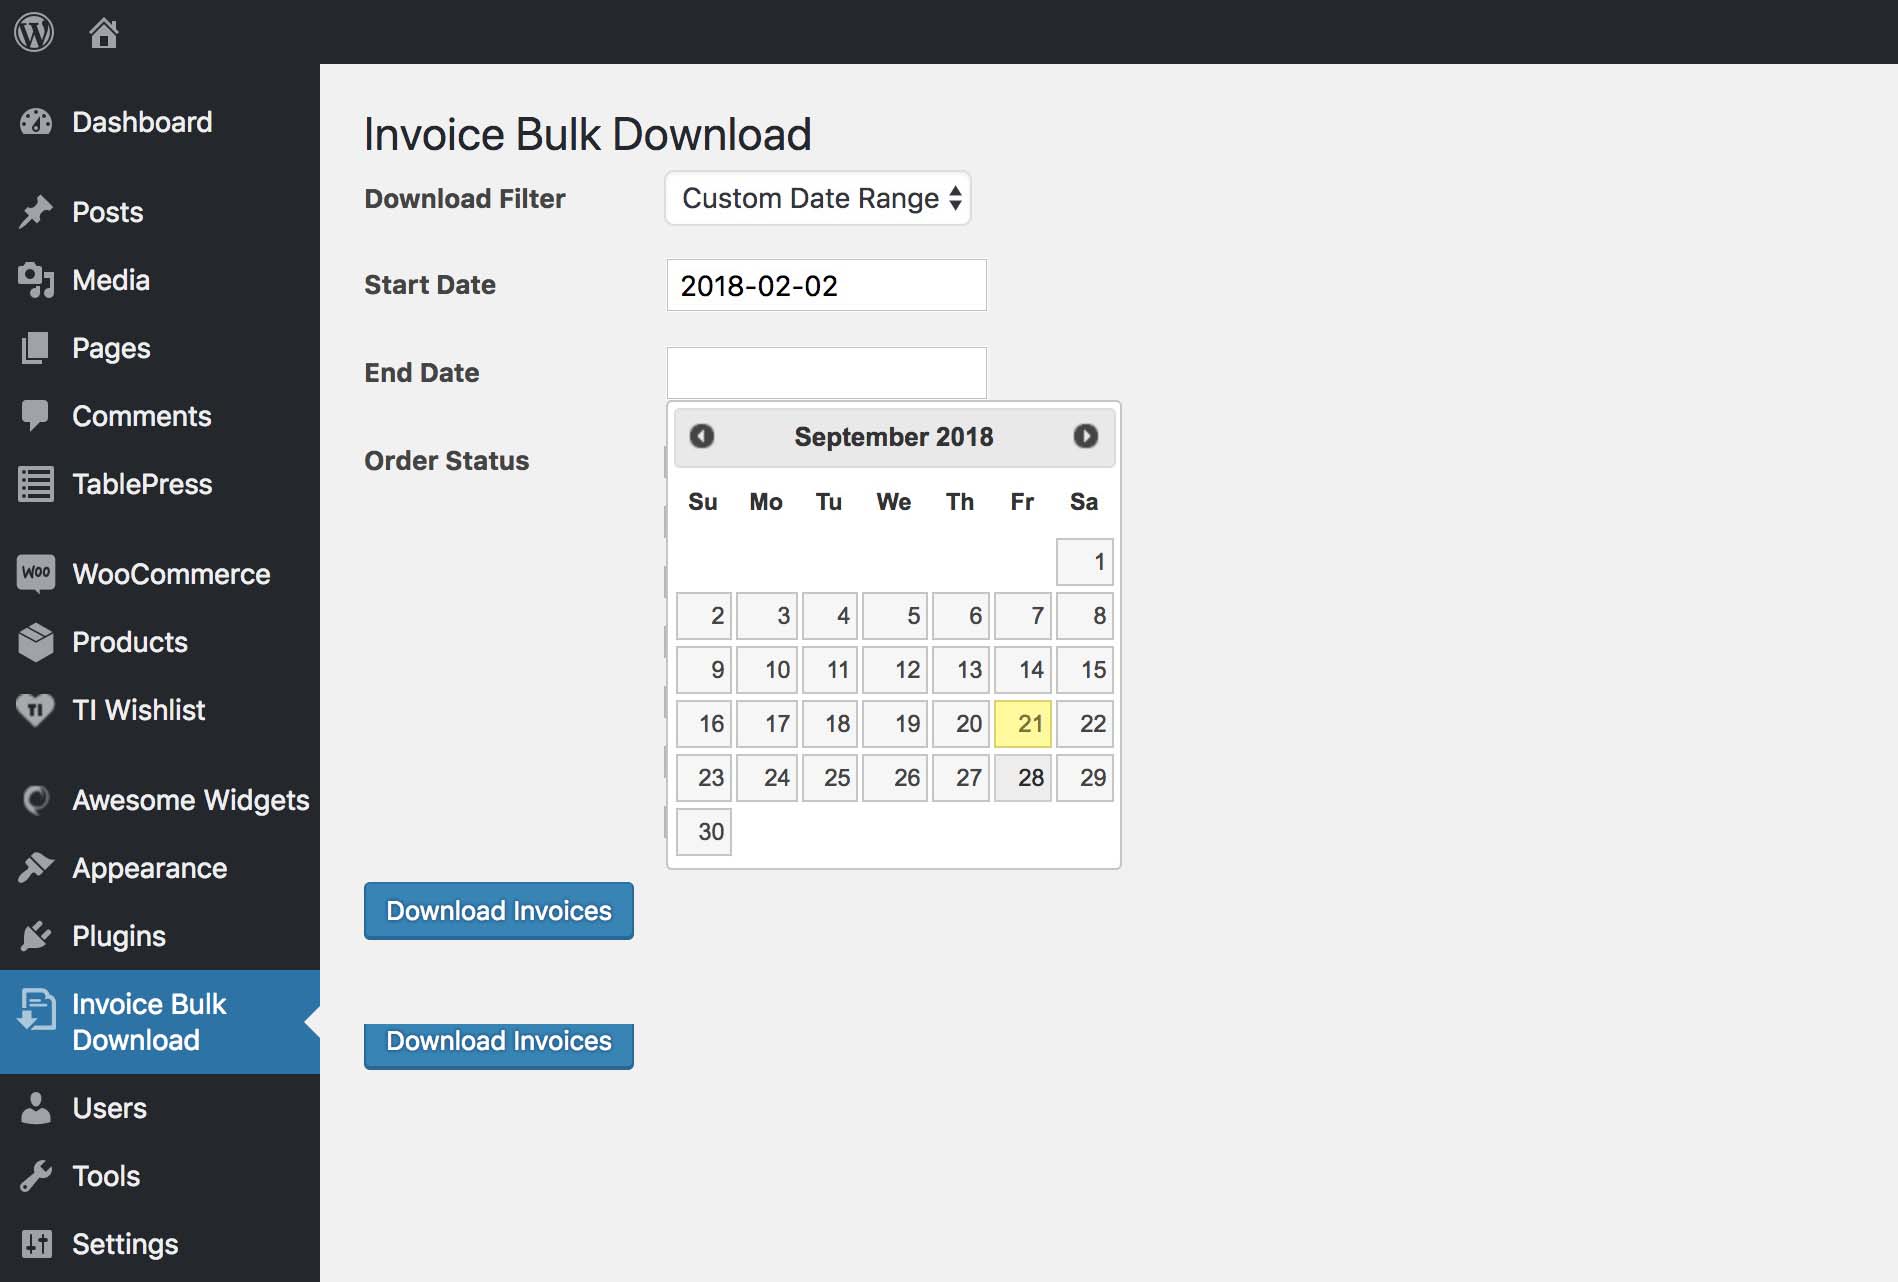Click the Posts pushpin icon
The width and height of the screenshot is (1898, 1282).
coord(36,212)
